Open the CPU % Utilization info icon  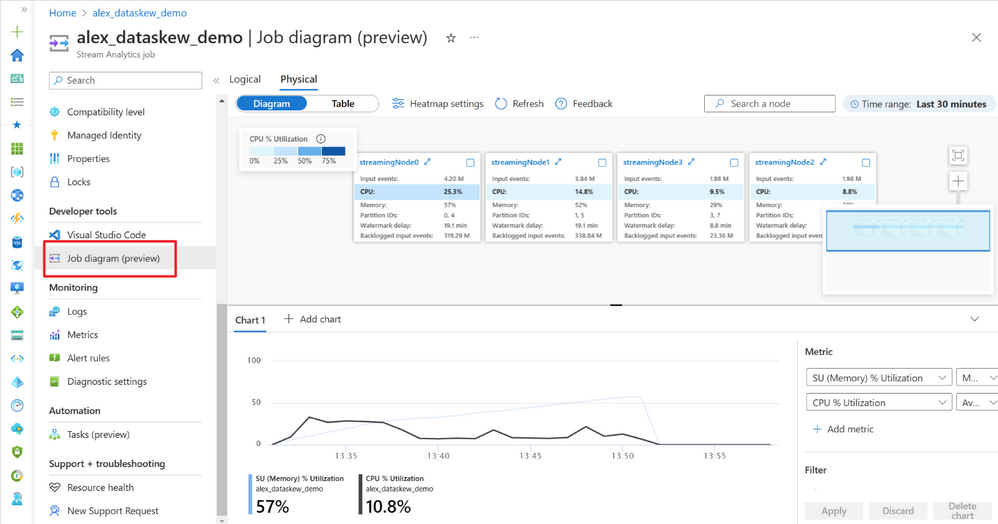pos(321,139)
